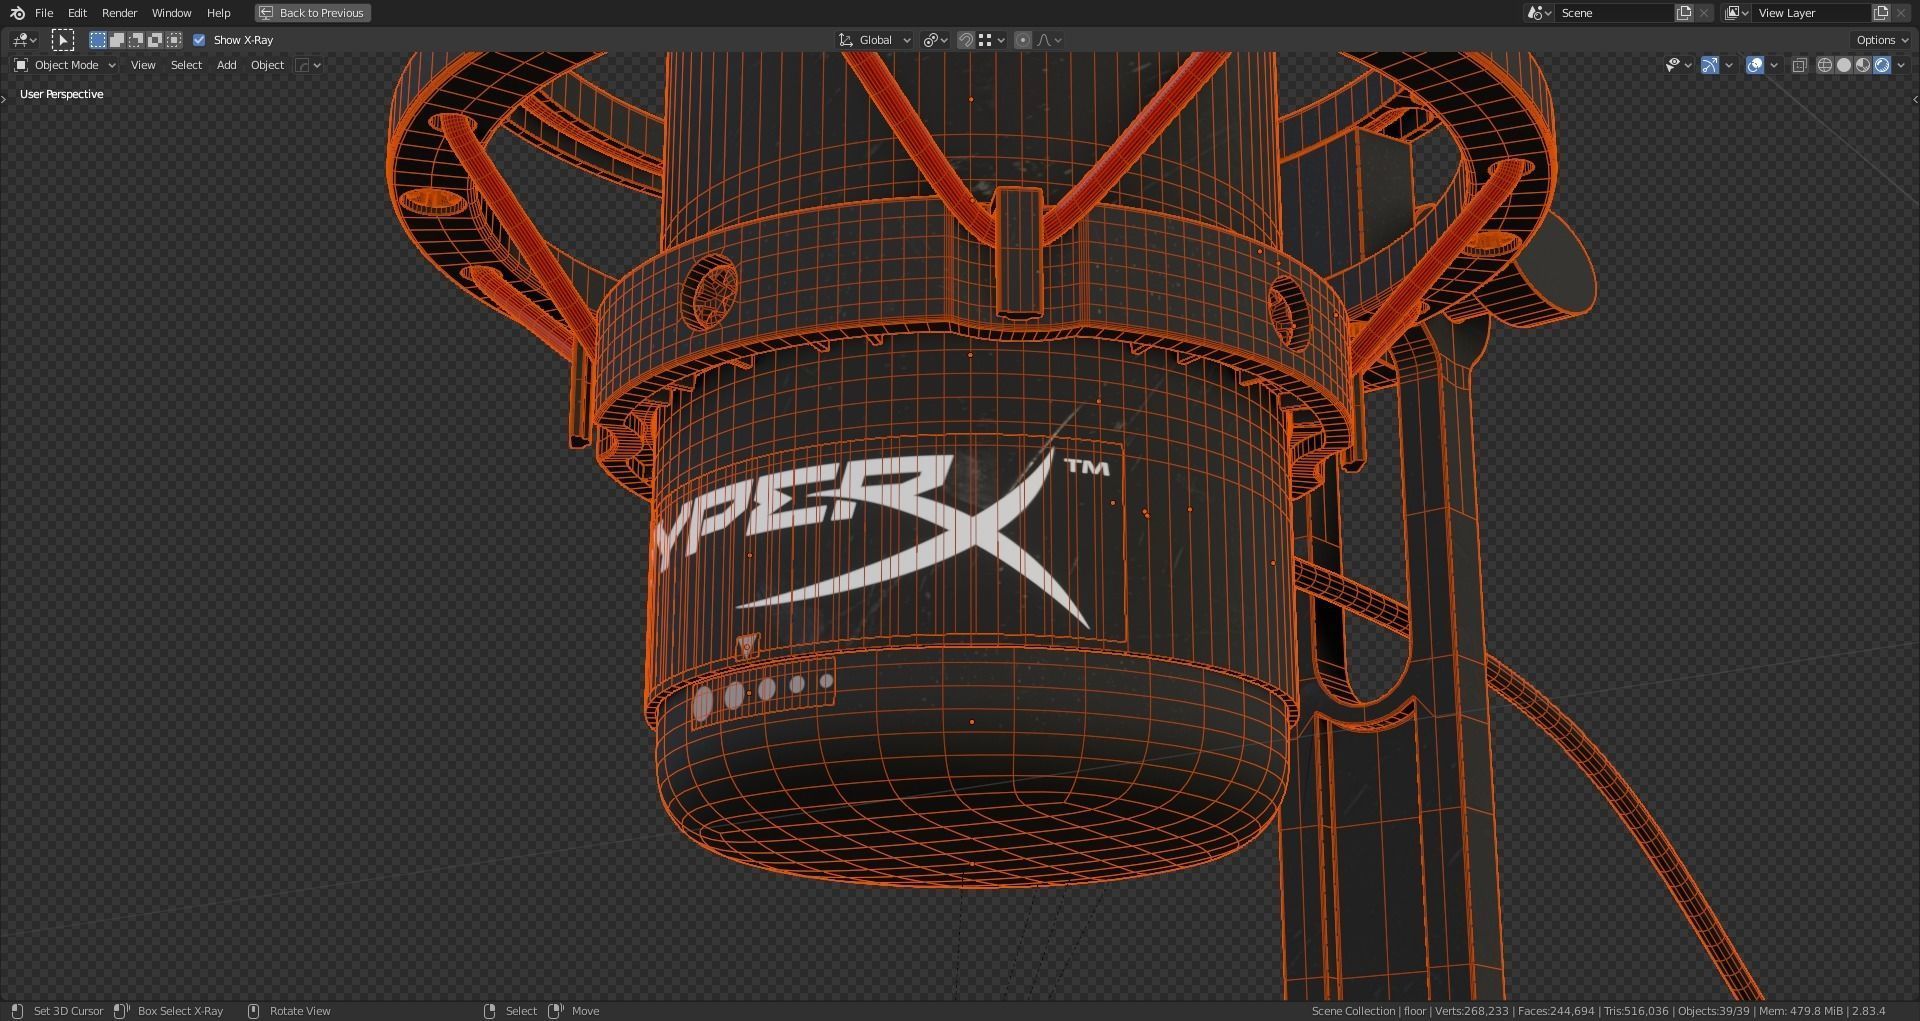1920x1021 pixels.
Task: Click the User Perspective label
Action: click(61, 94)
